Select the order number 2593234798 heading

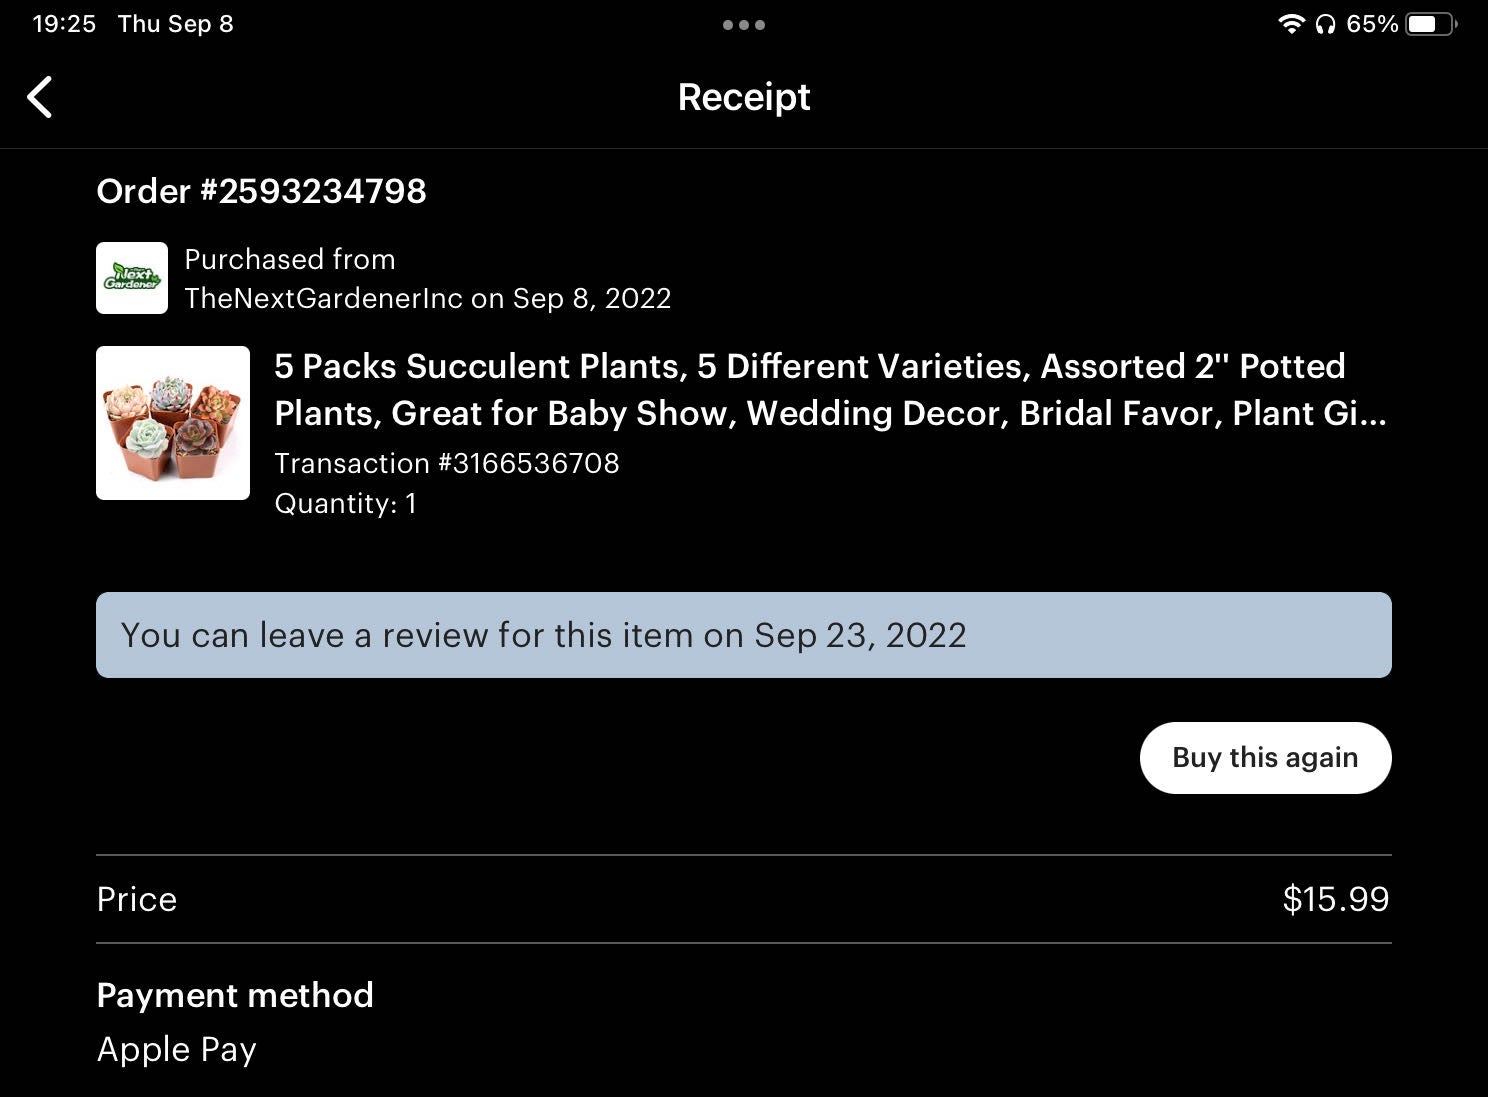pyautogui.click(x=261, y=191)
